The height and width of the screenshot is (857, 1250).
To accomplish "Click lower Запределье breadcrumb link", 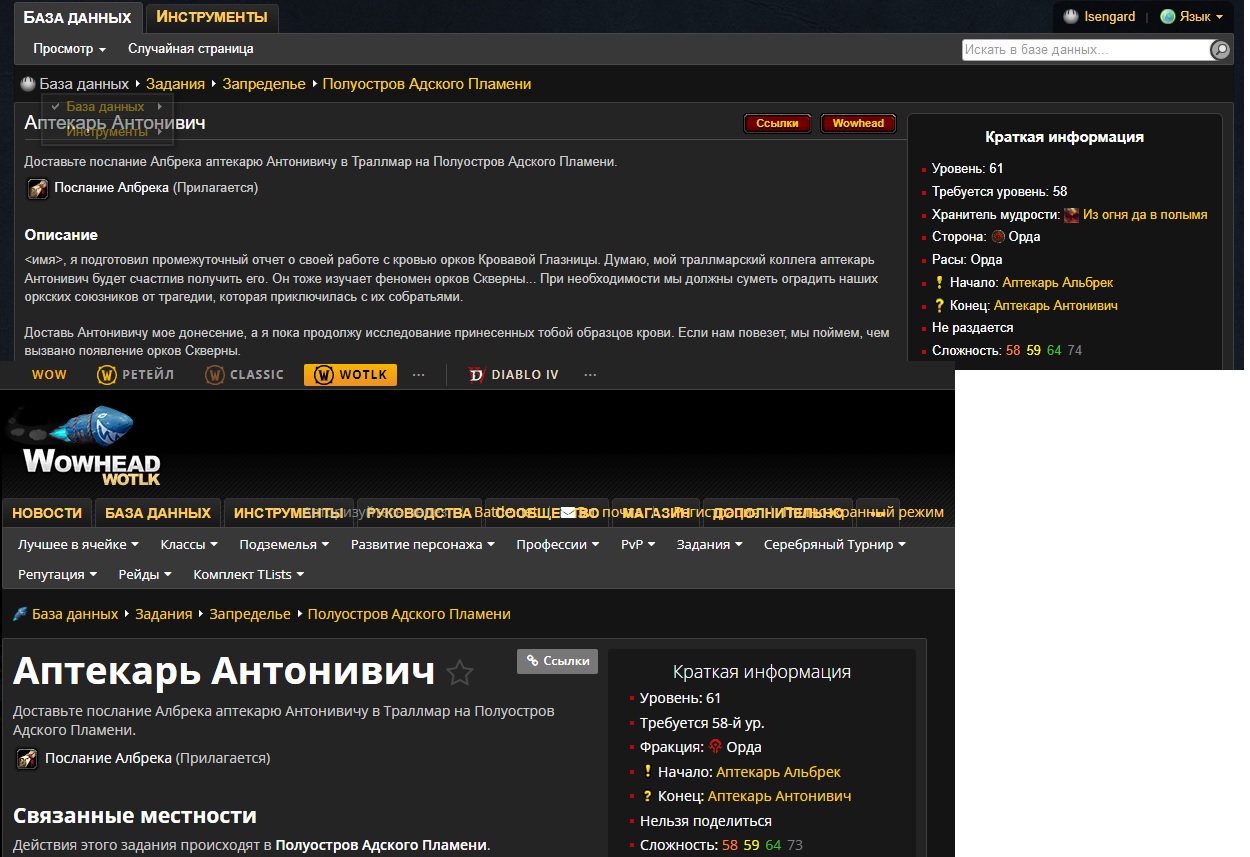I will point(250,614).
